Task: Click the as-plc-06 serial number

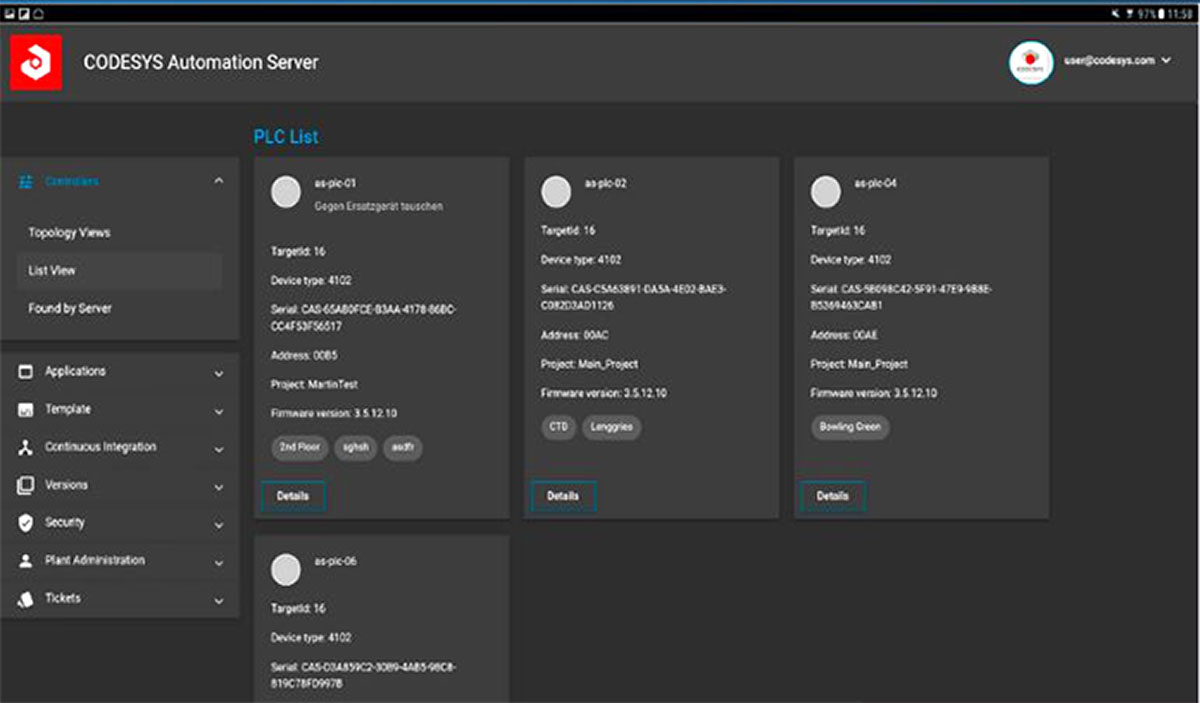Action: click(365, 675)
